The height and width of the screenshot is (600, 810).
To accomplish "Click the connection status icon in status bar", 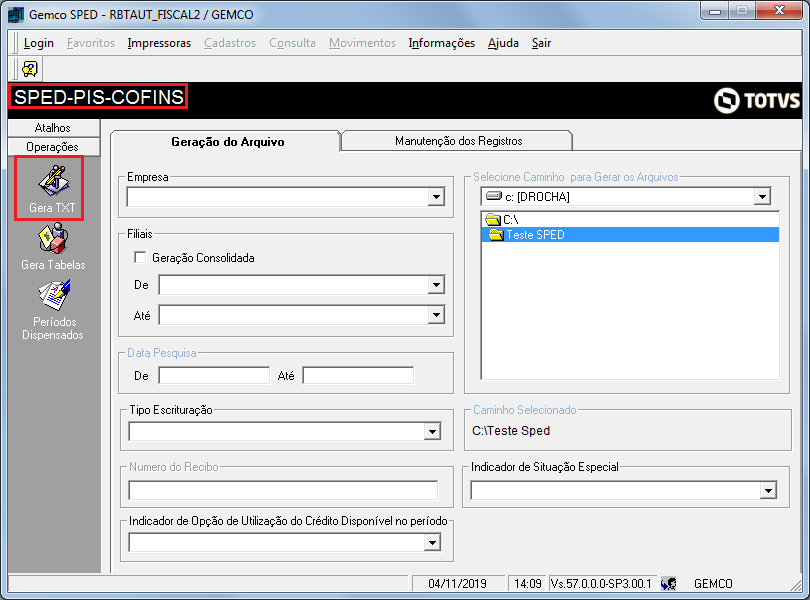I will tap(668, 583).
